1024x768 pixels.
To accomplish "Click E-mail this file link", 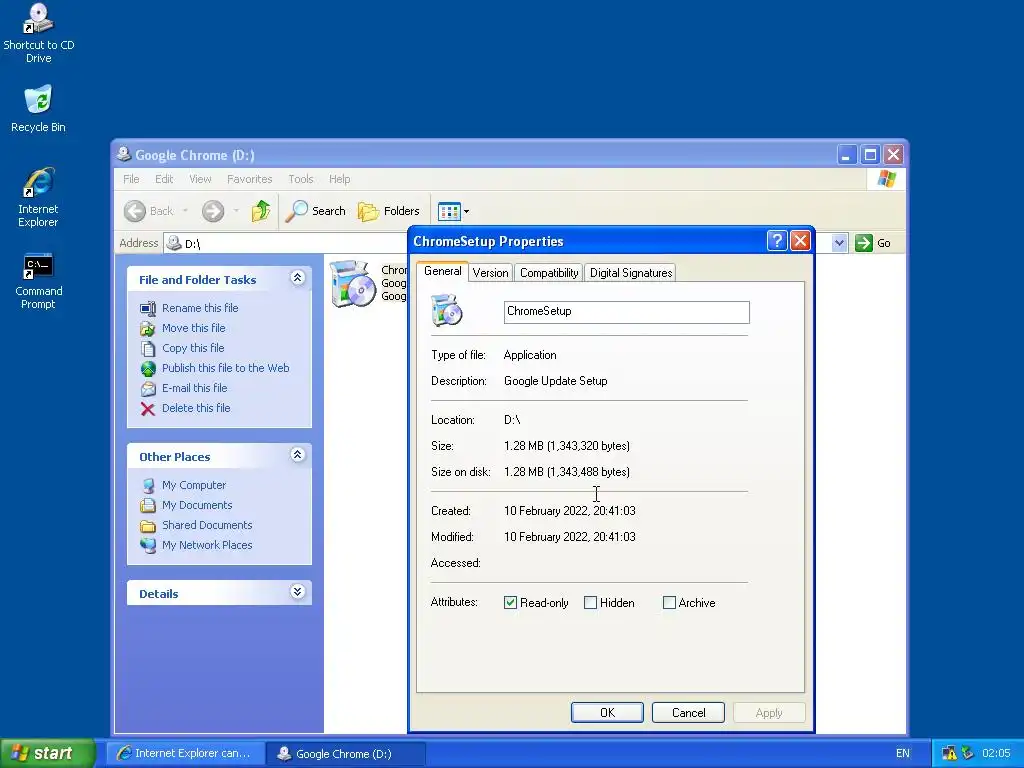I will pos(195,388).
